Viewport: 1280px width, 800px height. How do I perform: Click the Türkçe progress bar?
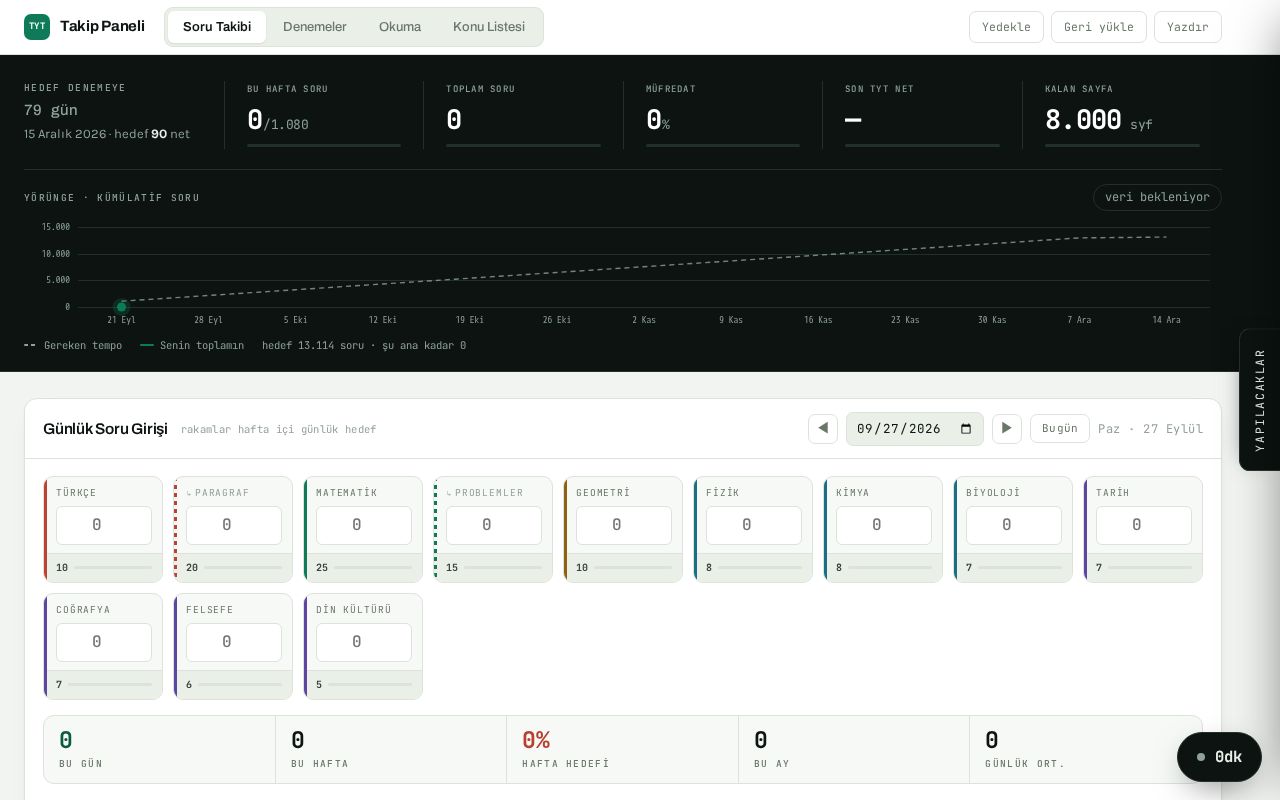(113, 567)
